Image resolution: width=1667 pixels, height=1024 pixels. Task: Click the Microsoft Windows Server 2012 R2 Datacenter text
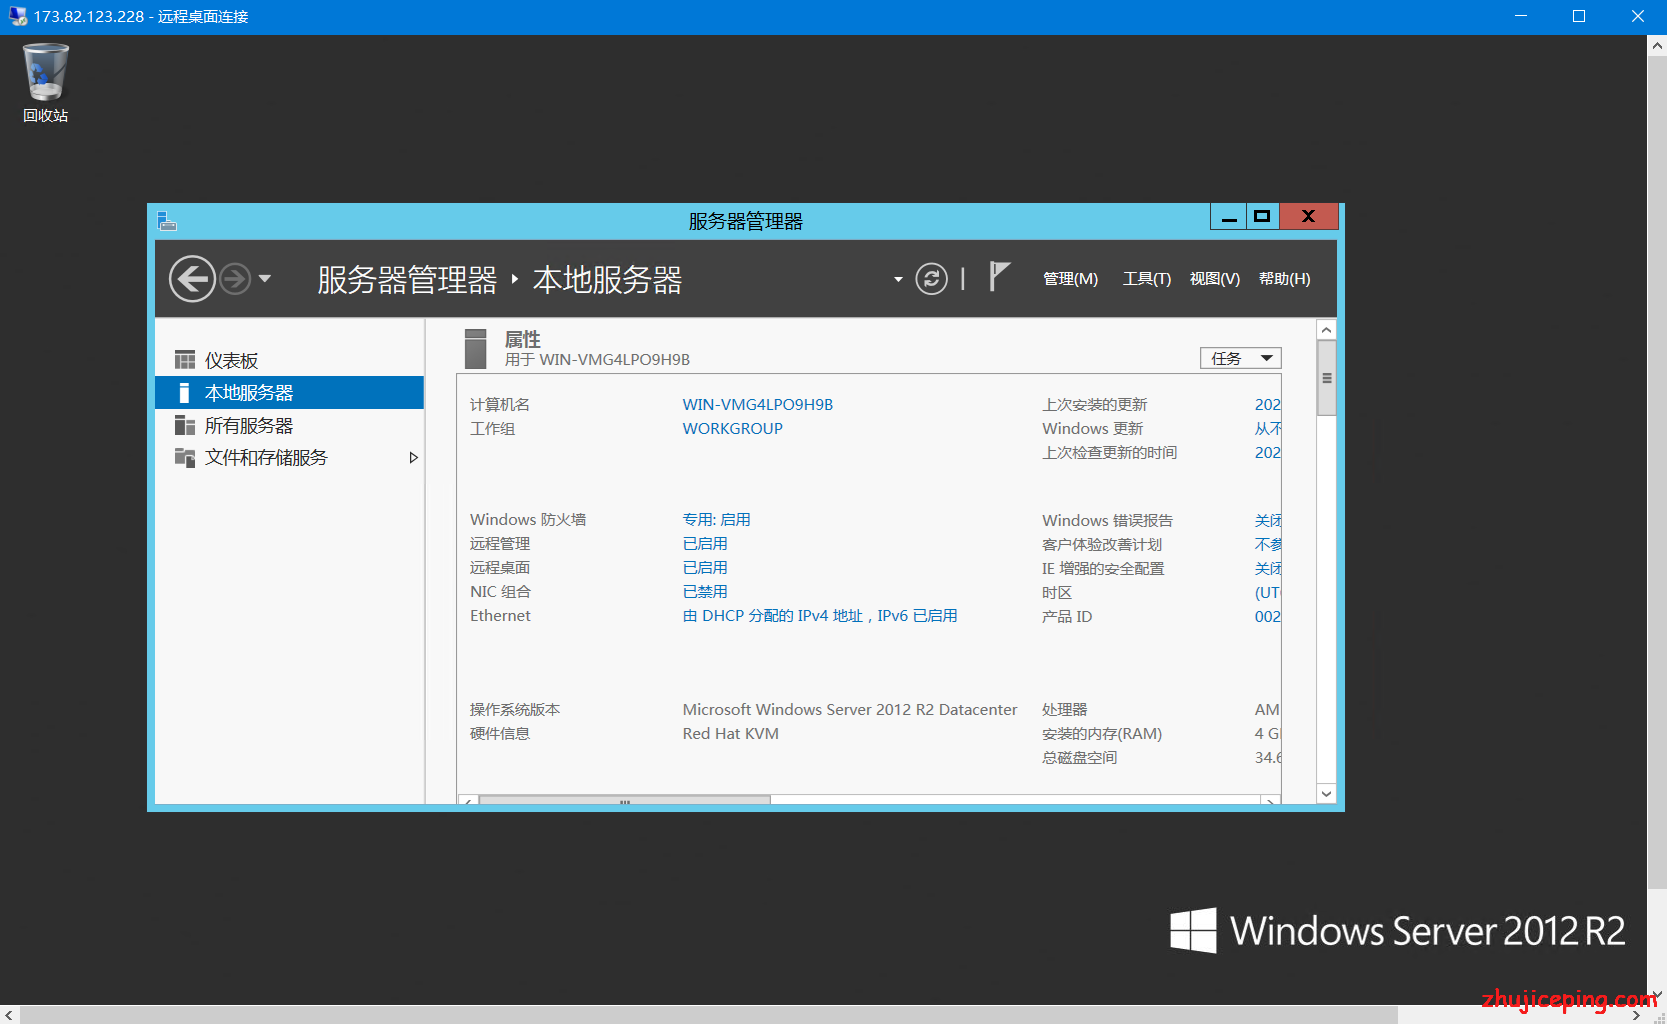(x=849, y=710)
